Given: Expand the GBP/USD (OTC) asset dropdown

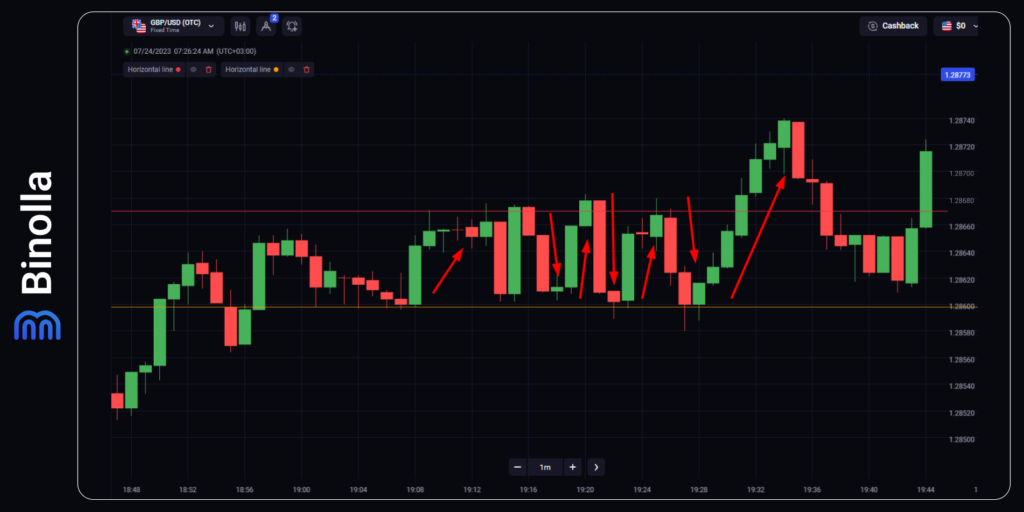Looking at the screenshot, I should tap(210, 26).
